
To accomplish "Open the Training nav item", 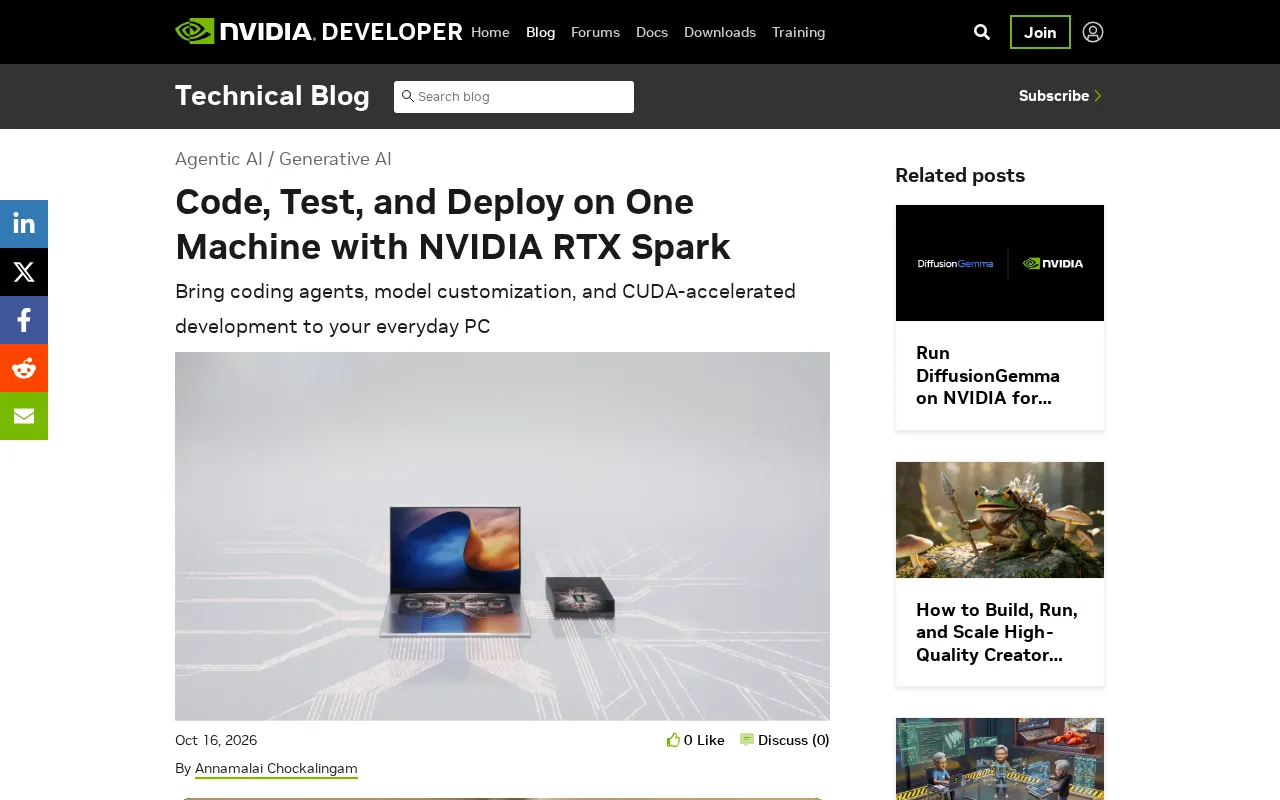I will click(799, 32).
